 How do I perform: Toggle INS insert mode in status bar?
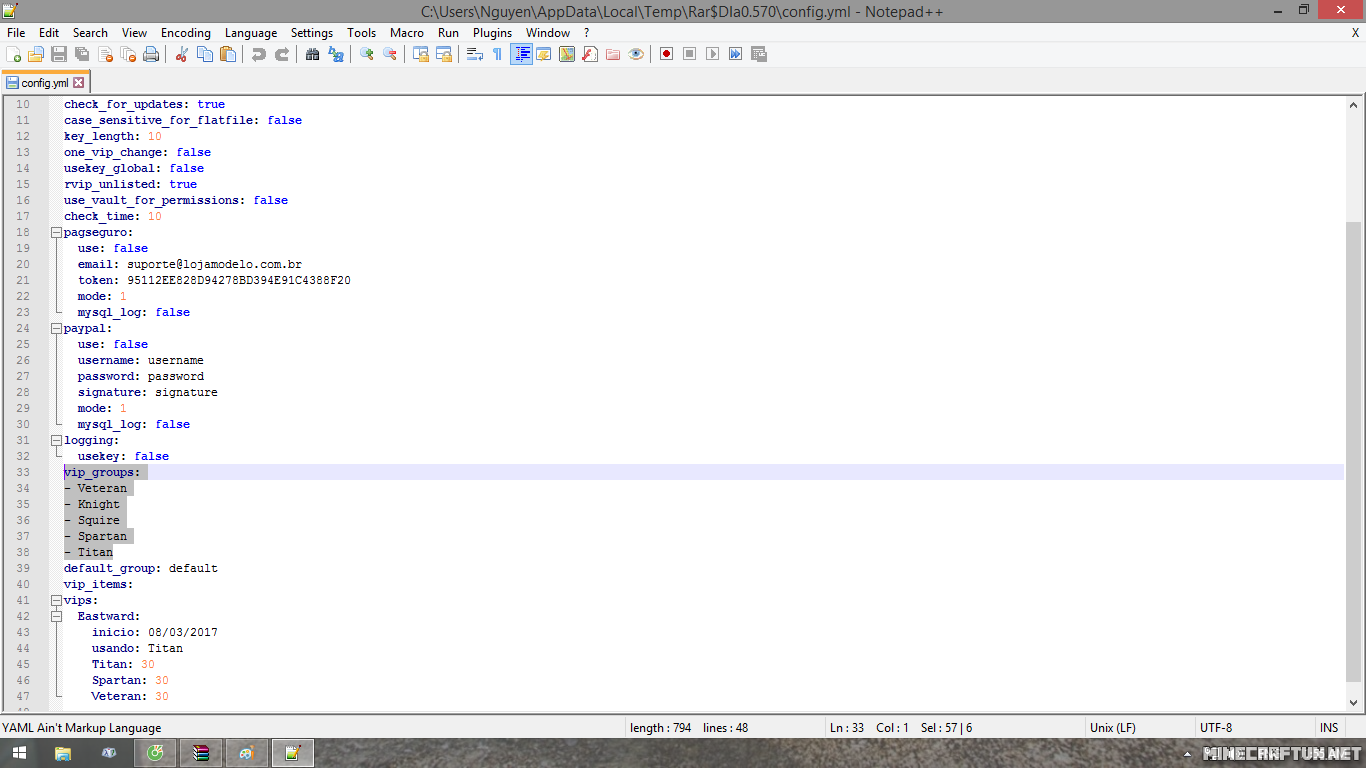click(1329, 728)
